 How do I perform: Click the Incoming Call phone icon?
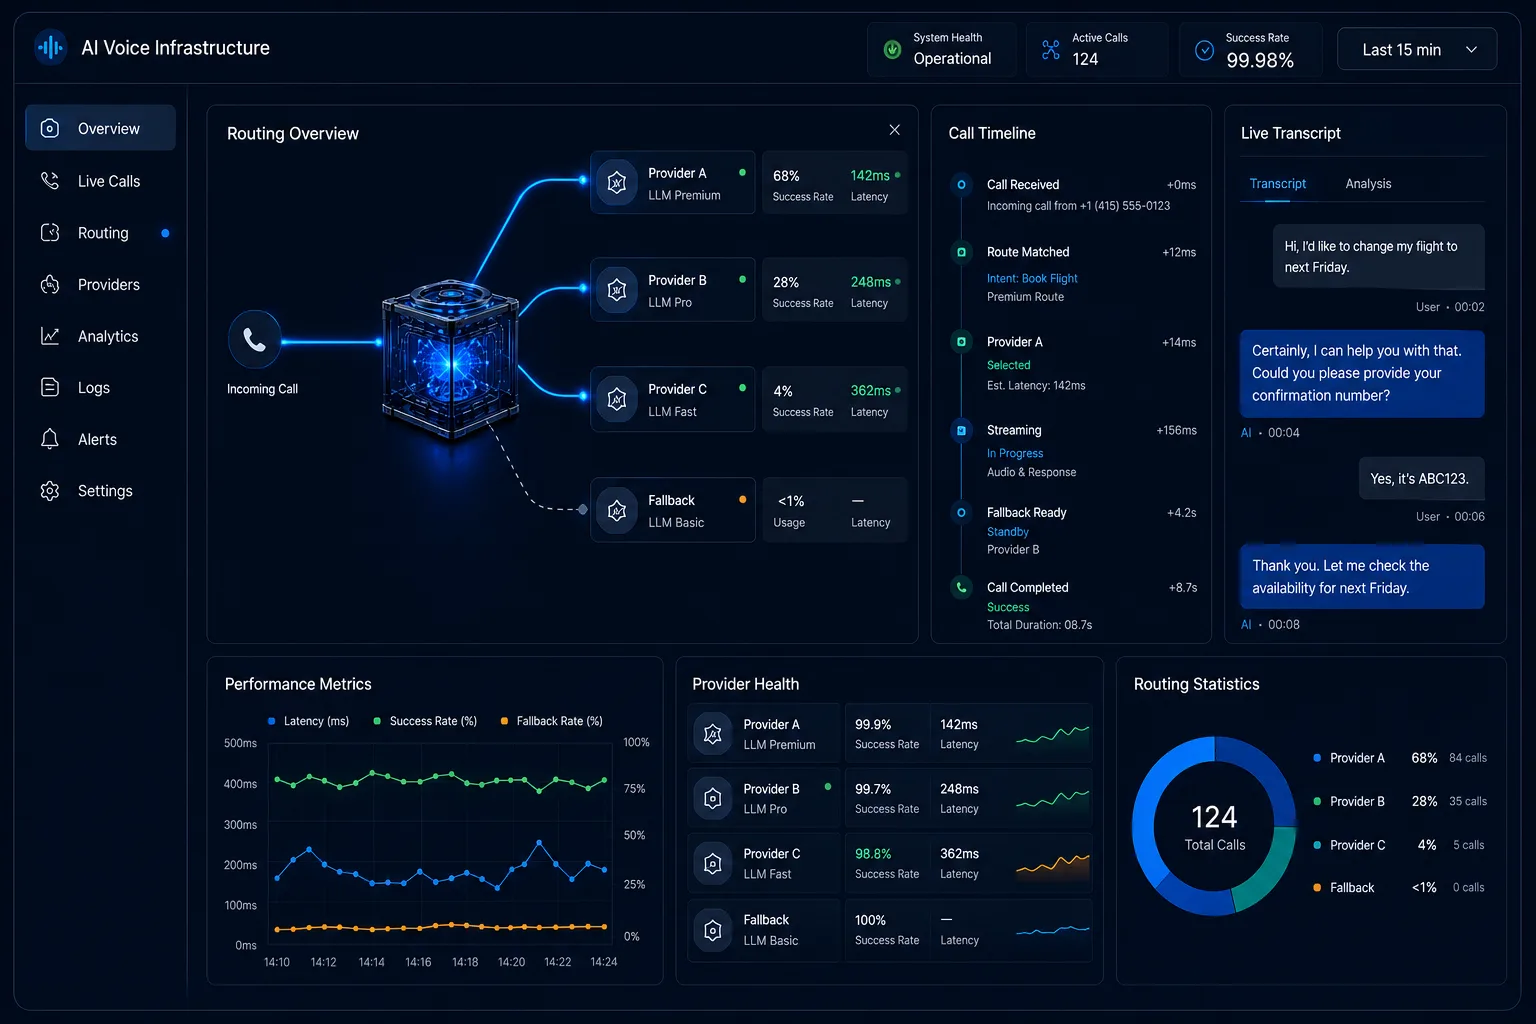tap(255, 341)
